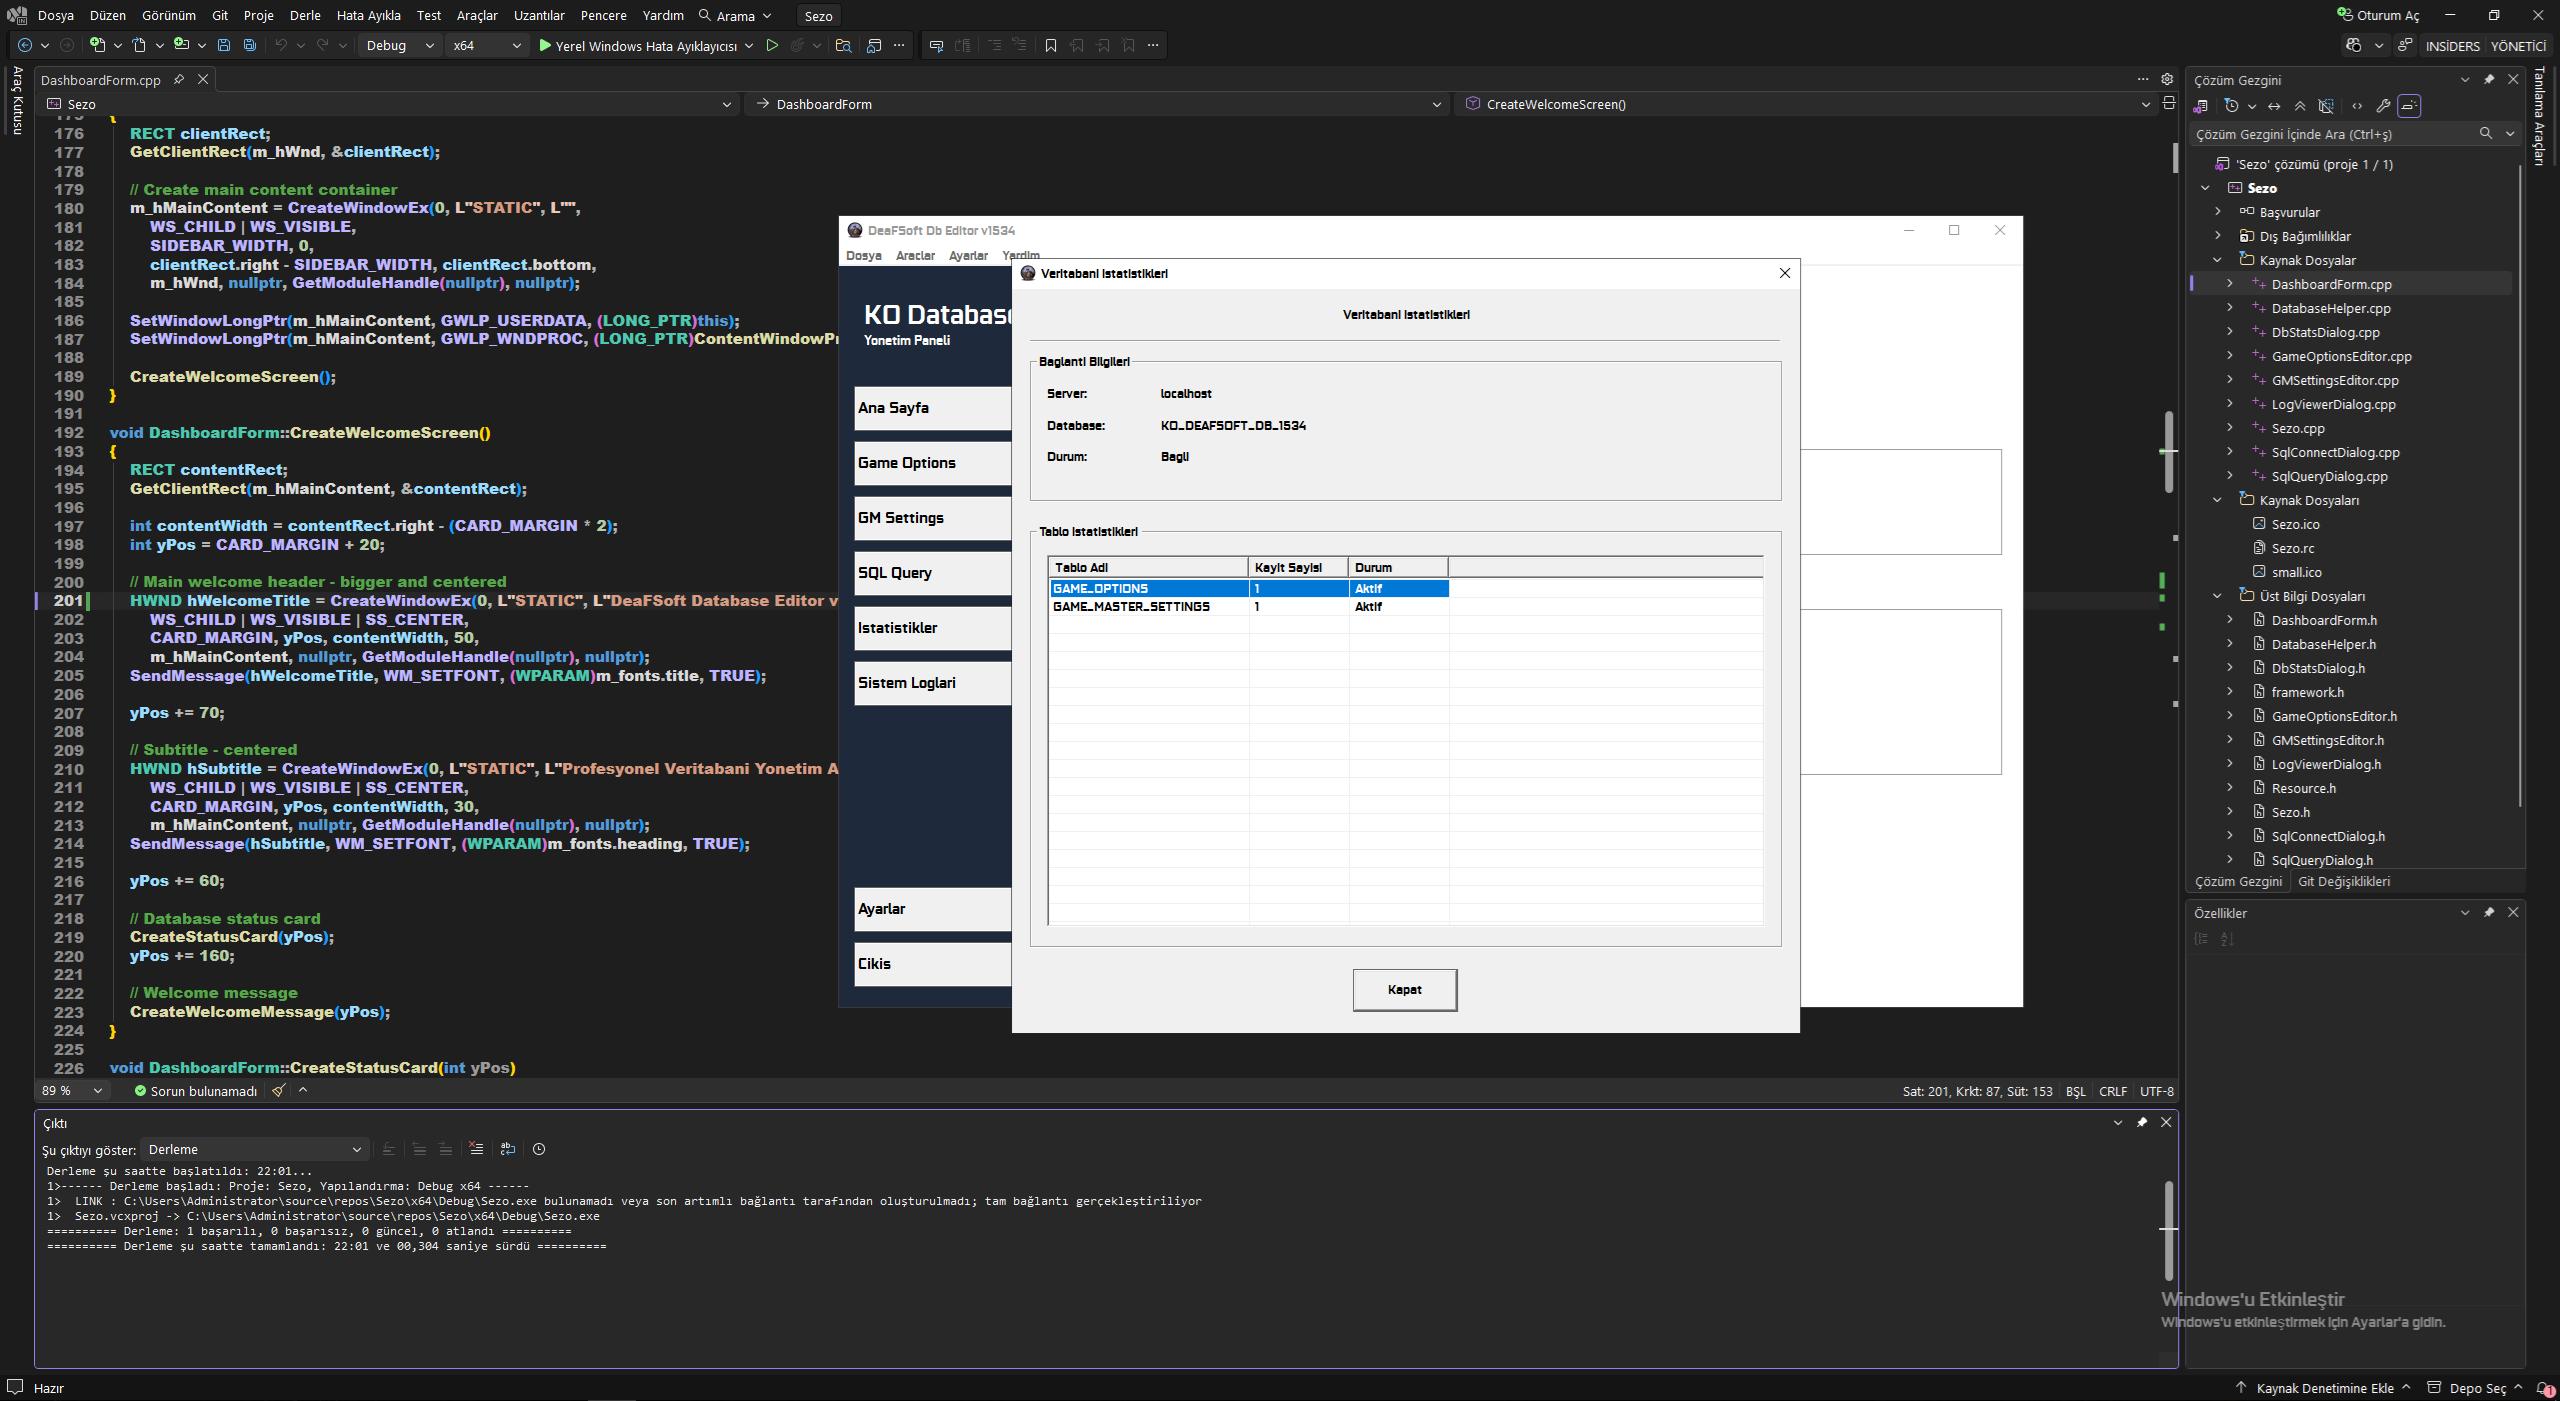Screen dimensions: 2560x1401
Task: Toggle word wrap icon in Çıktı panel
Action: [508, 1149]
